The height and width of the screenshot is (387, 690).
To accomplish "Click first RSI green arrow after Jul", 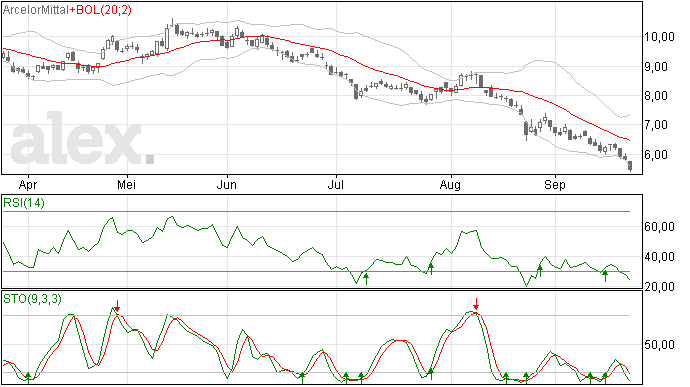I will tap(366, 279).
